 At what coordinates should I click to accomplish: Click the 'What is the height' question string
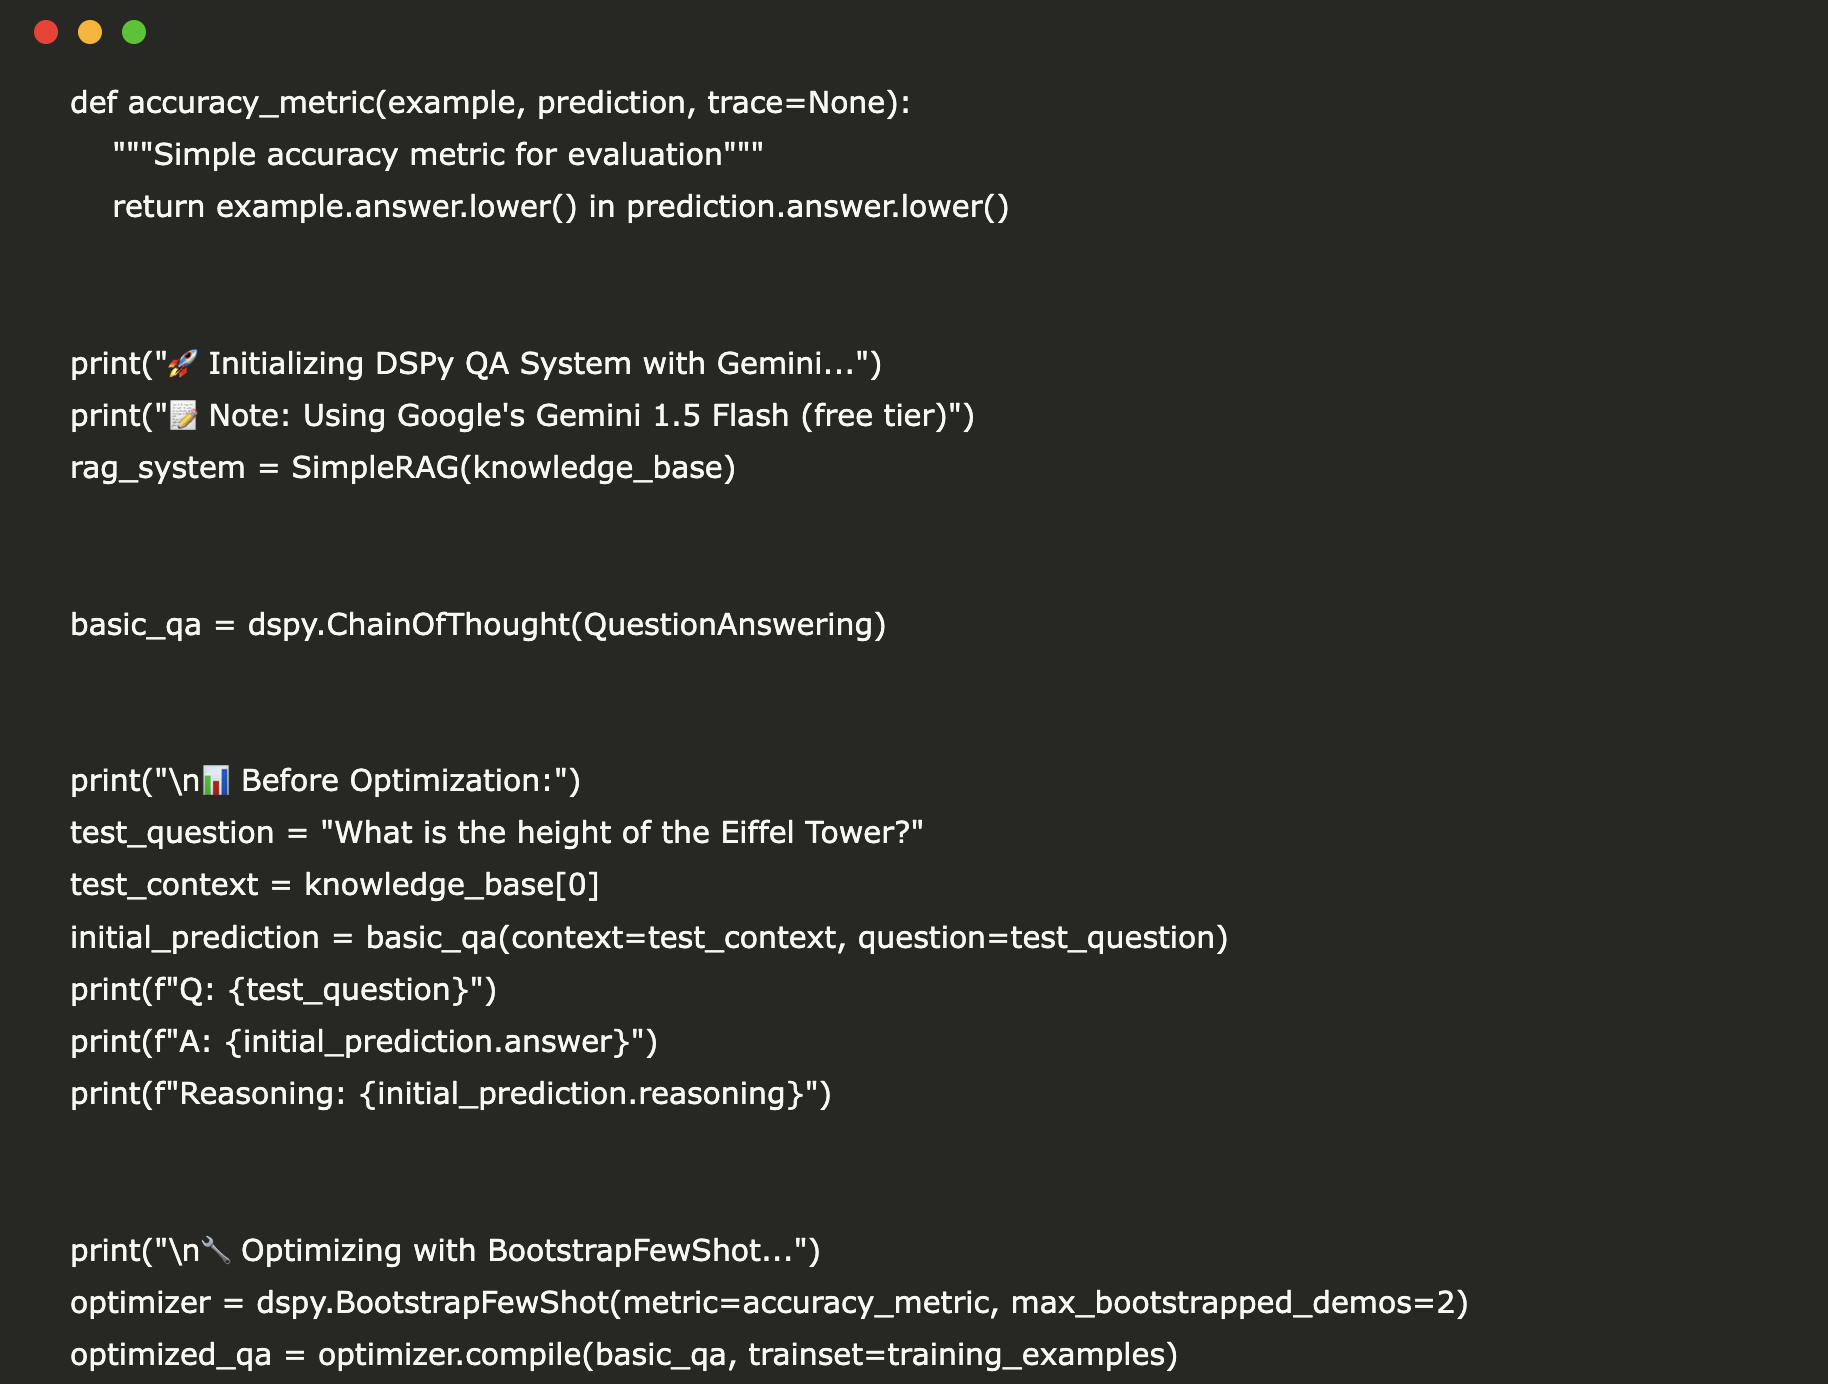(x=621, y=833)
